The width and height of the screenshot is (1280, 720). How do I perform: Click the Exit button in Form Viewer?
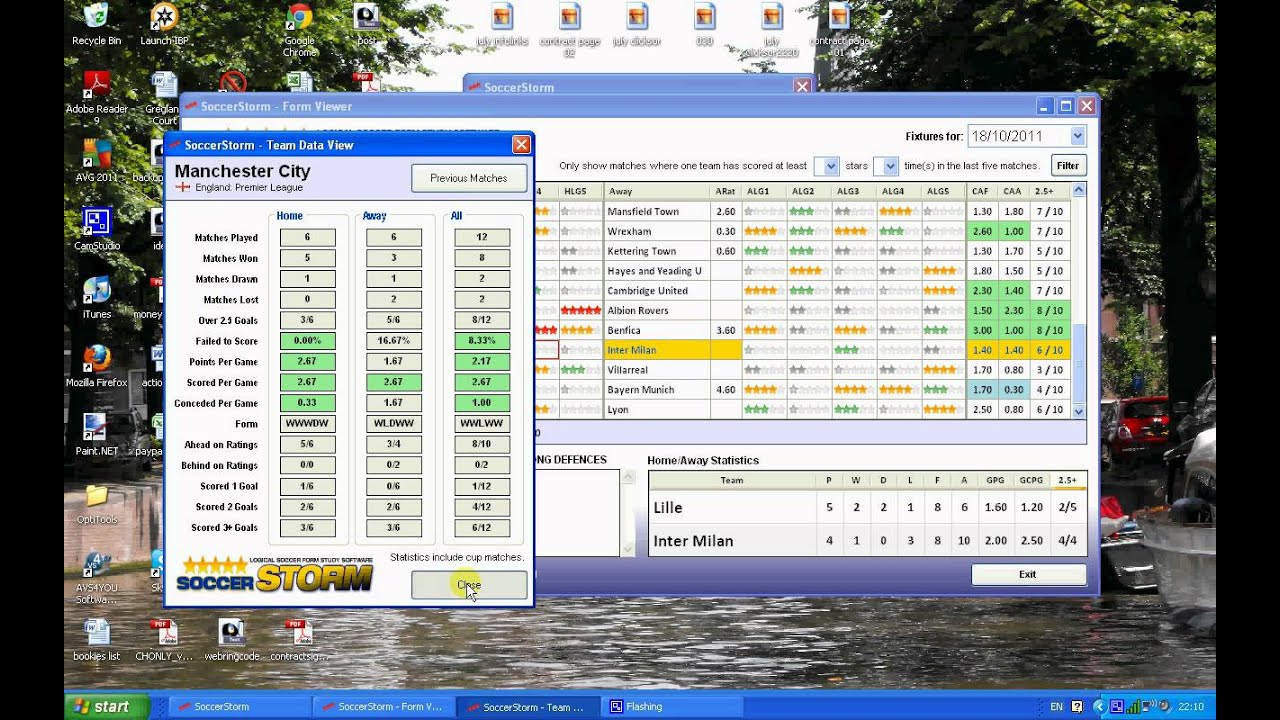[x=1028, y=574]
